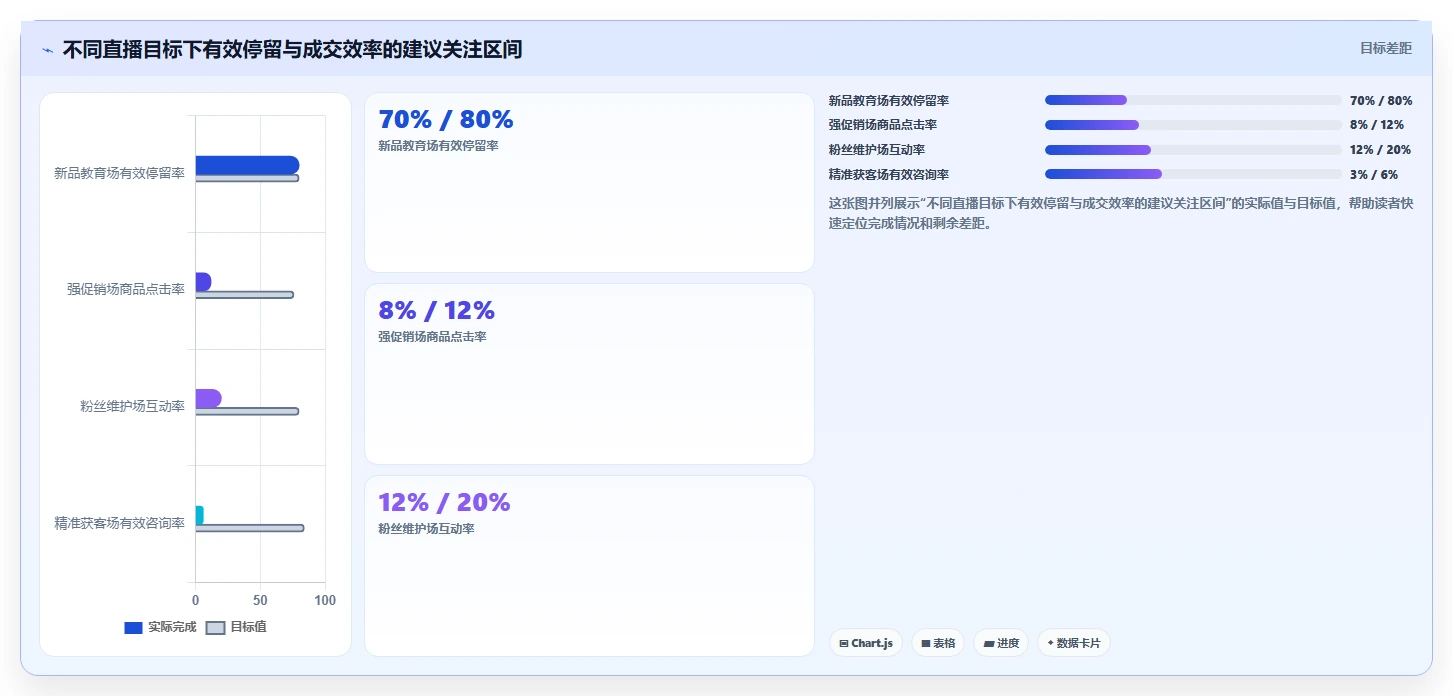The image size is (1453, 696).
Task: Click progress list label 精准获客场有效咨询率
Action: pos(889,175)
